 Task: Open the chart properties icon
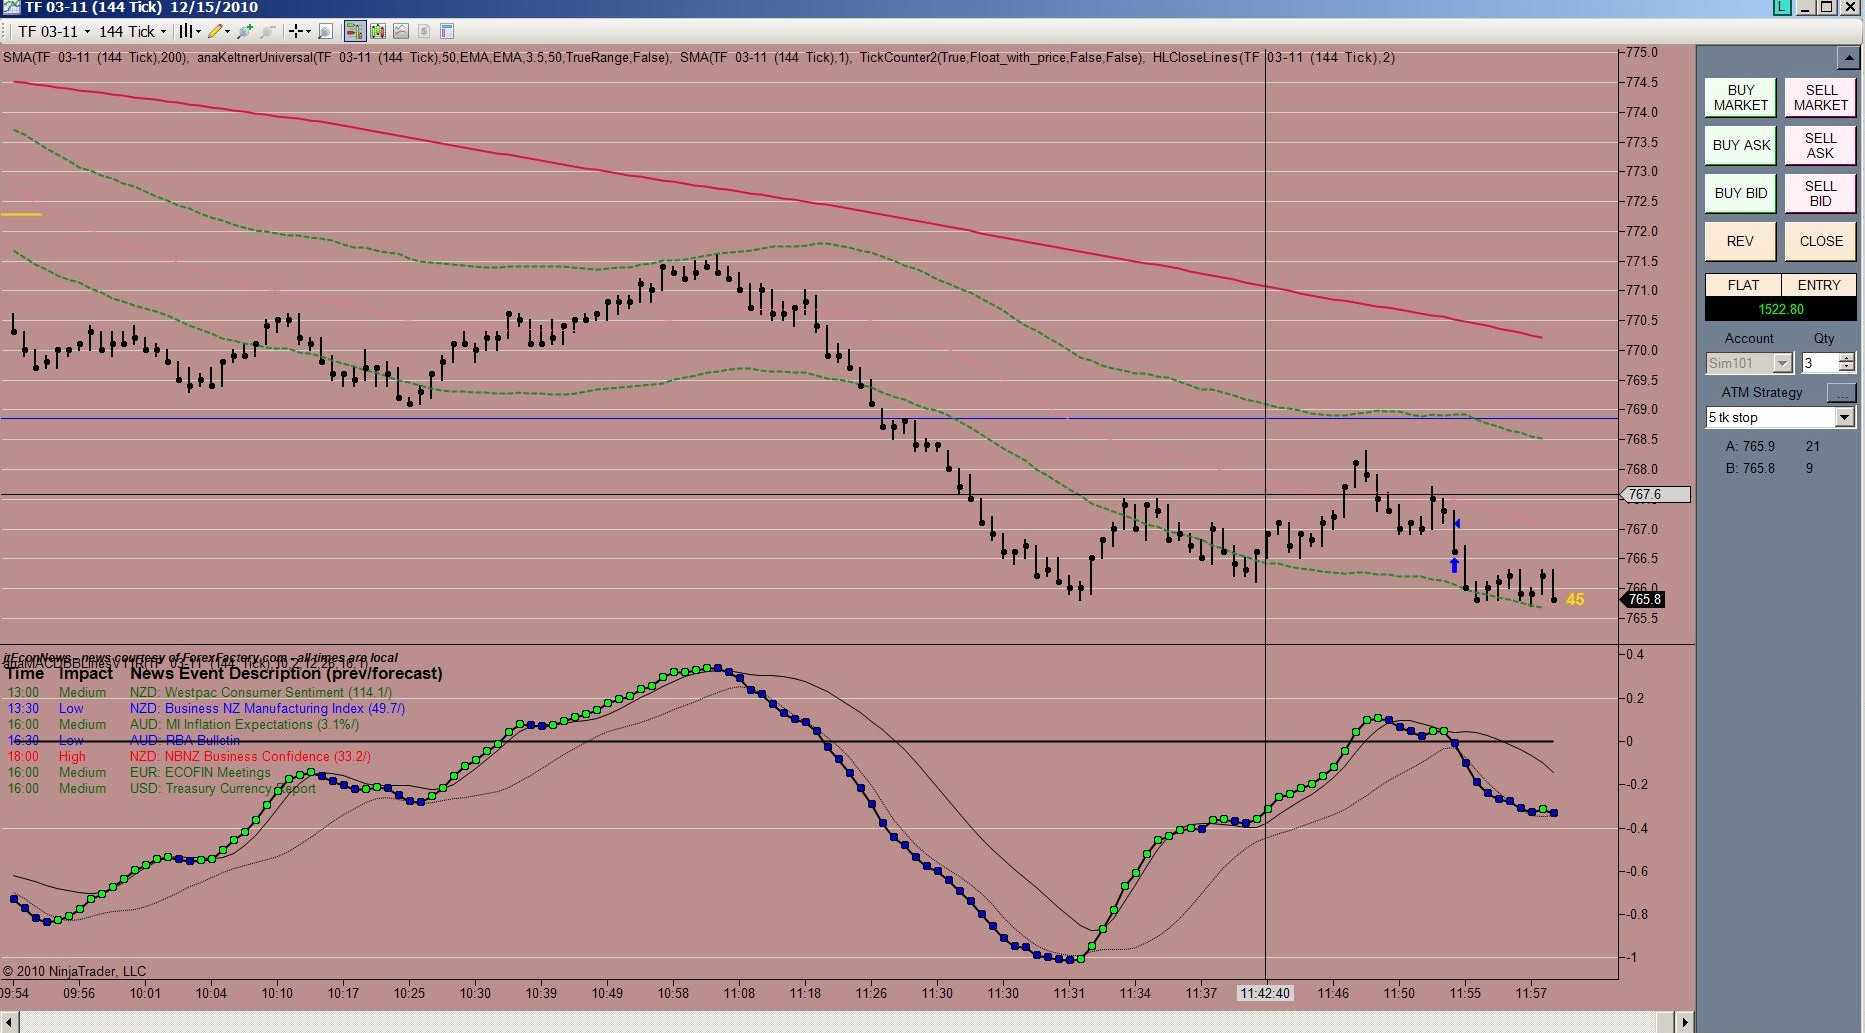[447, 31]
